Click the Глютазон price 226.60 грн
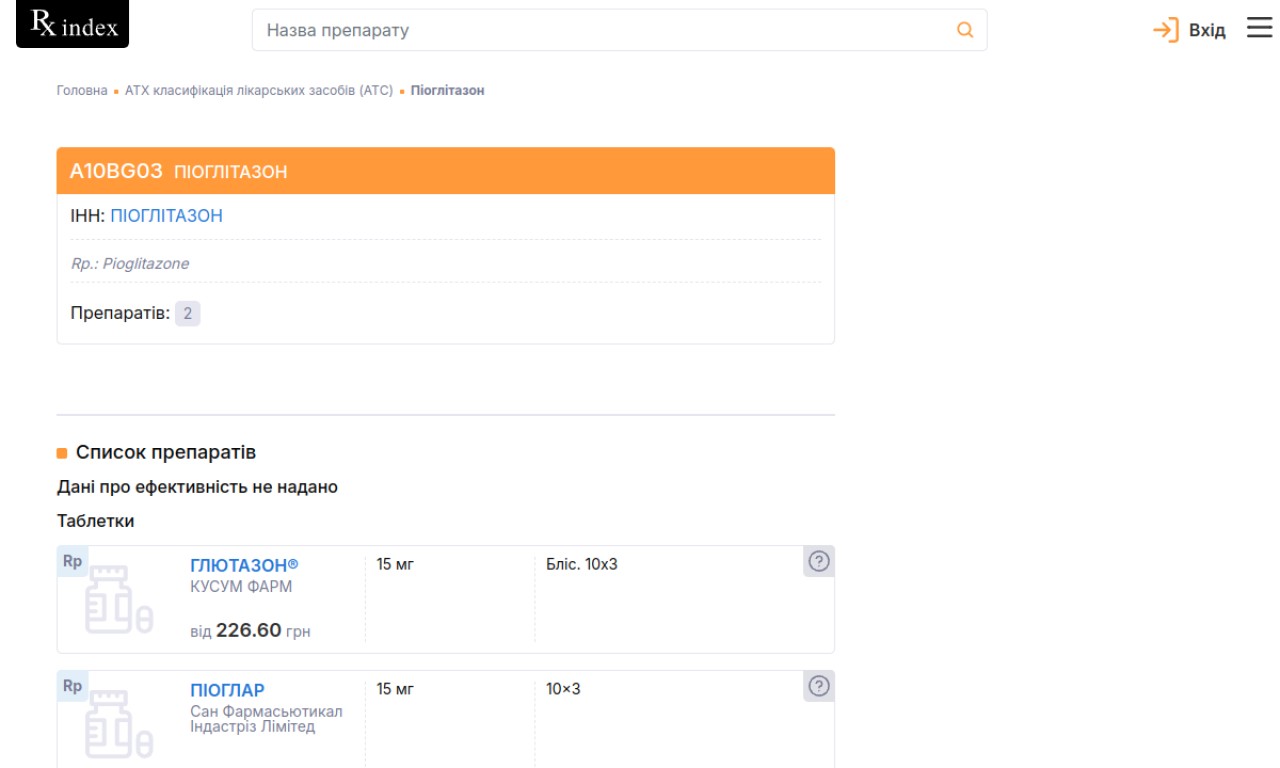The width and height of the screenshot is (1280, 768). (x=249, y=630)
